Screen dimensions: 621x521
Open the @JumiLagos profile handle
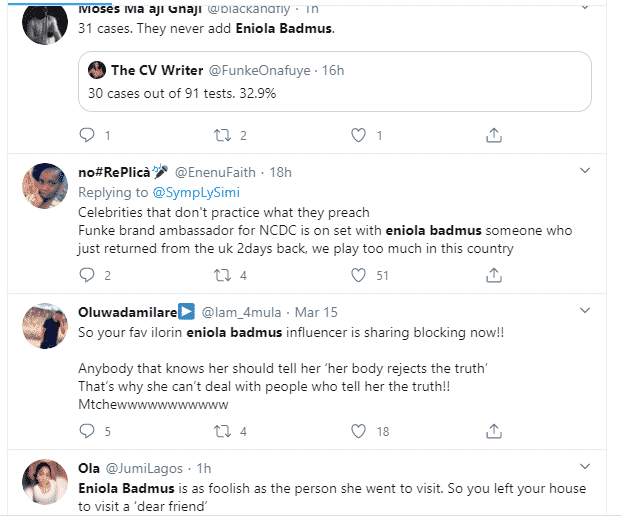coord(139,469)
